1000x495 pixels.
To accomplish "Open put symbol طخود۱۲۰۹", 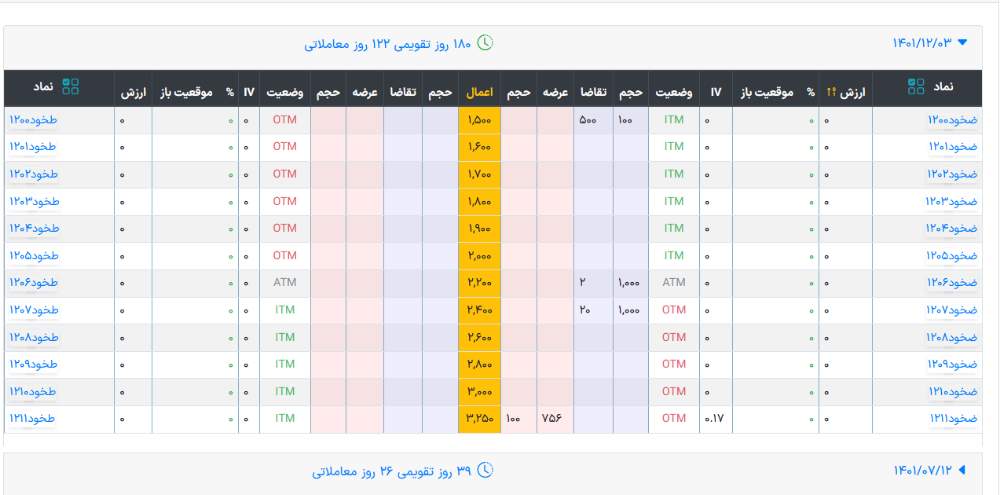I will coord(33,364).
